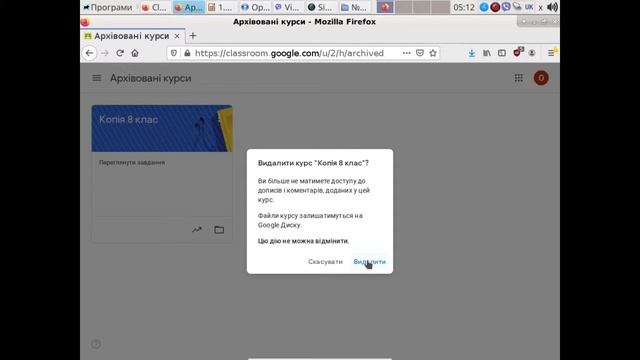Select the Архівовані курси browser tab
Image resolution: width=640 pixels, height=360 pixels.
click(x=131, y=36)
